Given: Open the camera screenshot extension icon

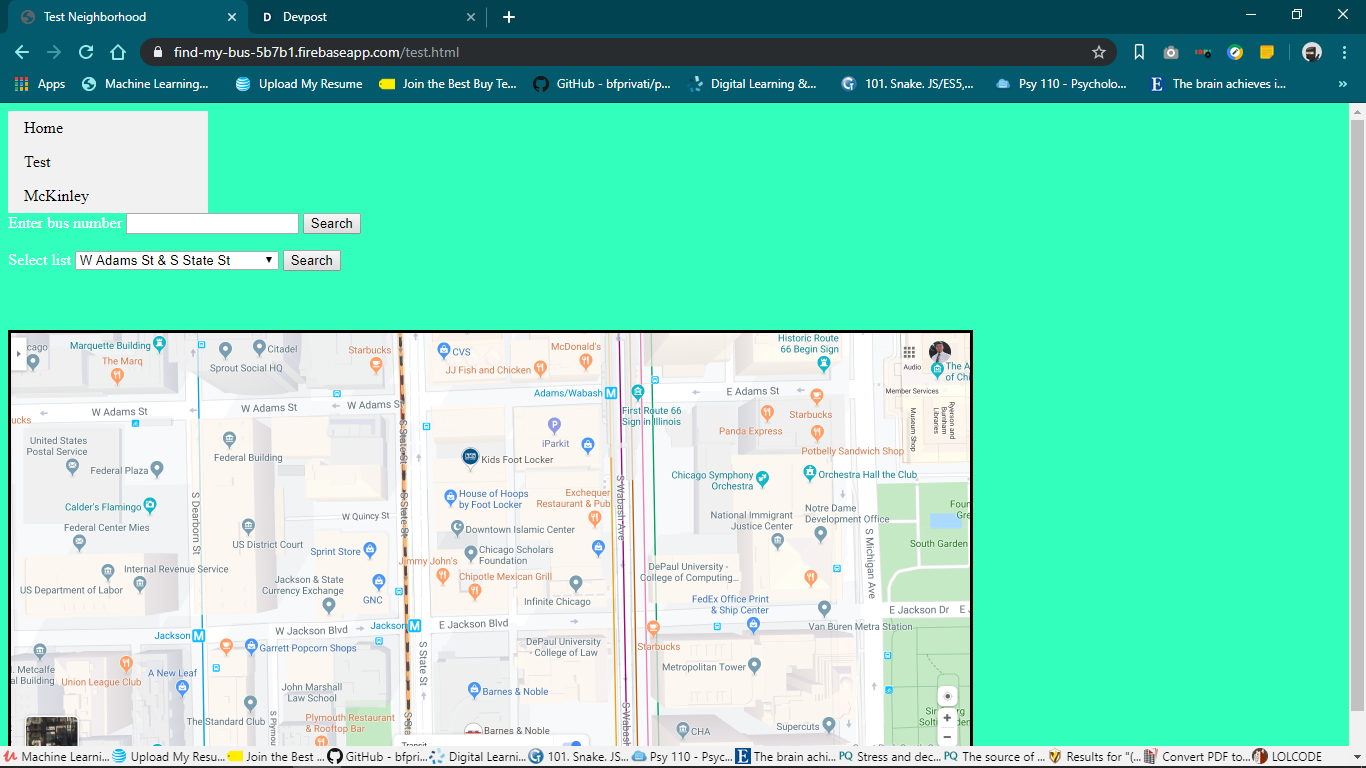Looking at the screenshot, I should pyautogui.click(x=1171, y=52).
